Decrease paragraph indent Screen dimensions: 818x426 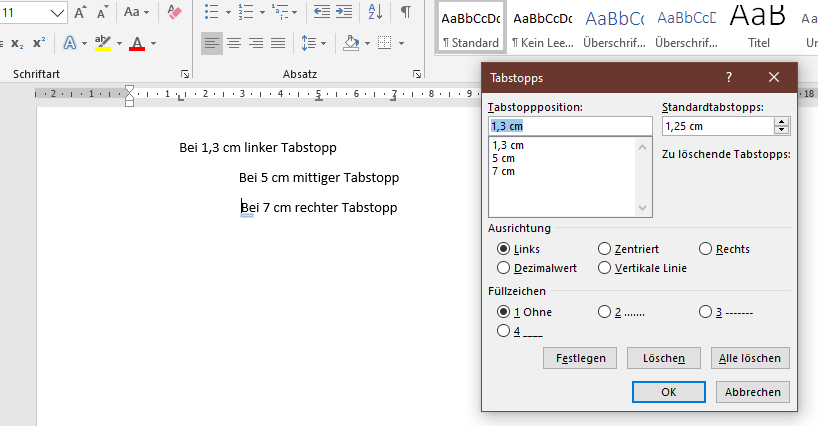(x=321, y=11)
